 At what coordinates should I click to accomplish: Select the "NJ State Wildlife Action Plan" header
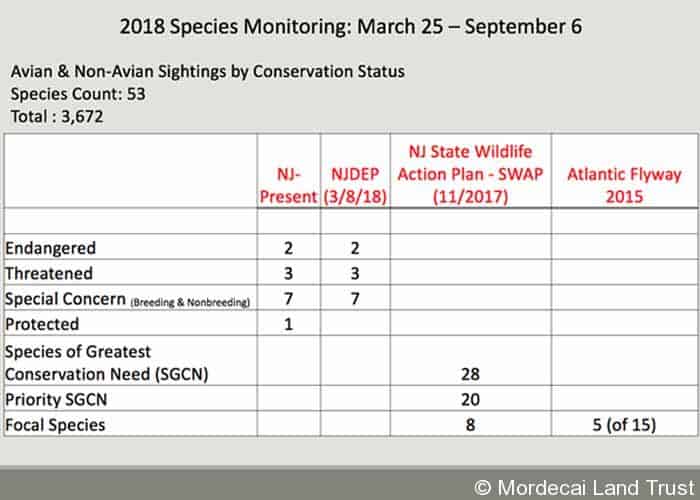tap(470, 174)
